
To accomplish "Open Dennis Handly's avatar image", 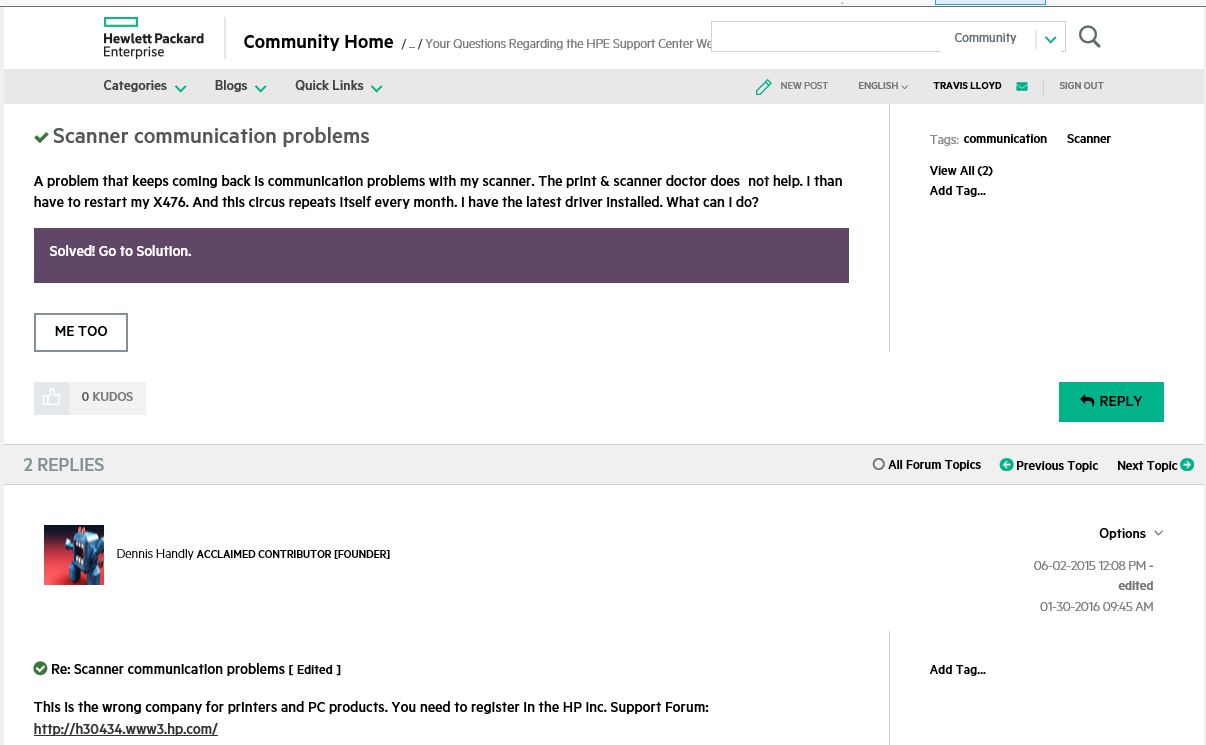I will click(74, 555).
